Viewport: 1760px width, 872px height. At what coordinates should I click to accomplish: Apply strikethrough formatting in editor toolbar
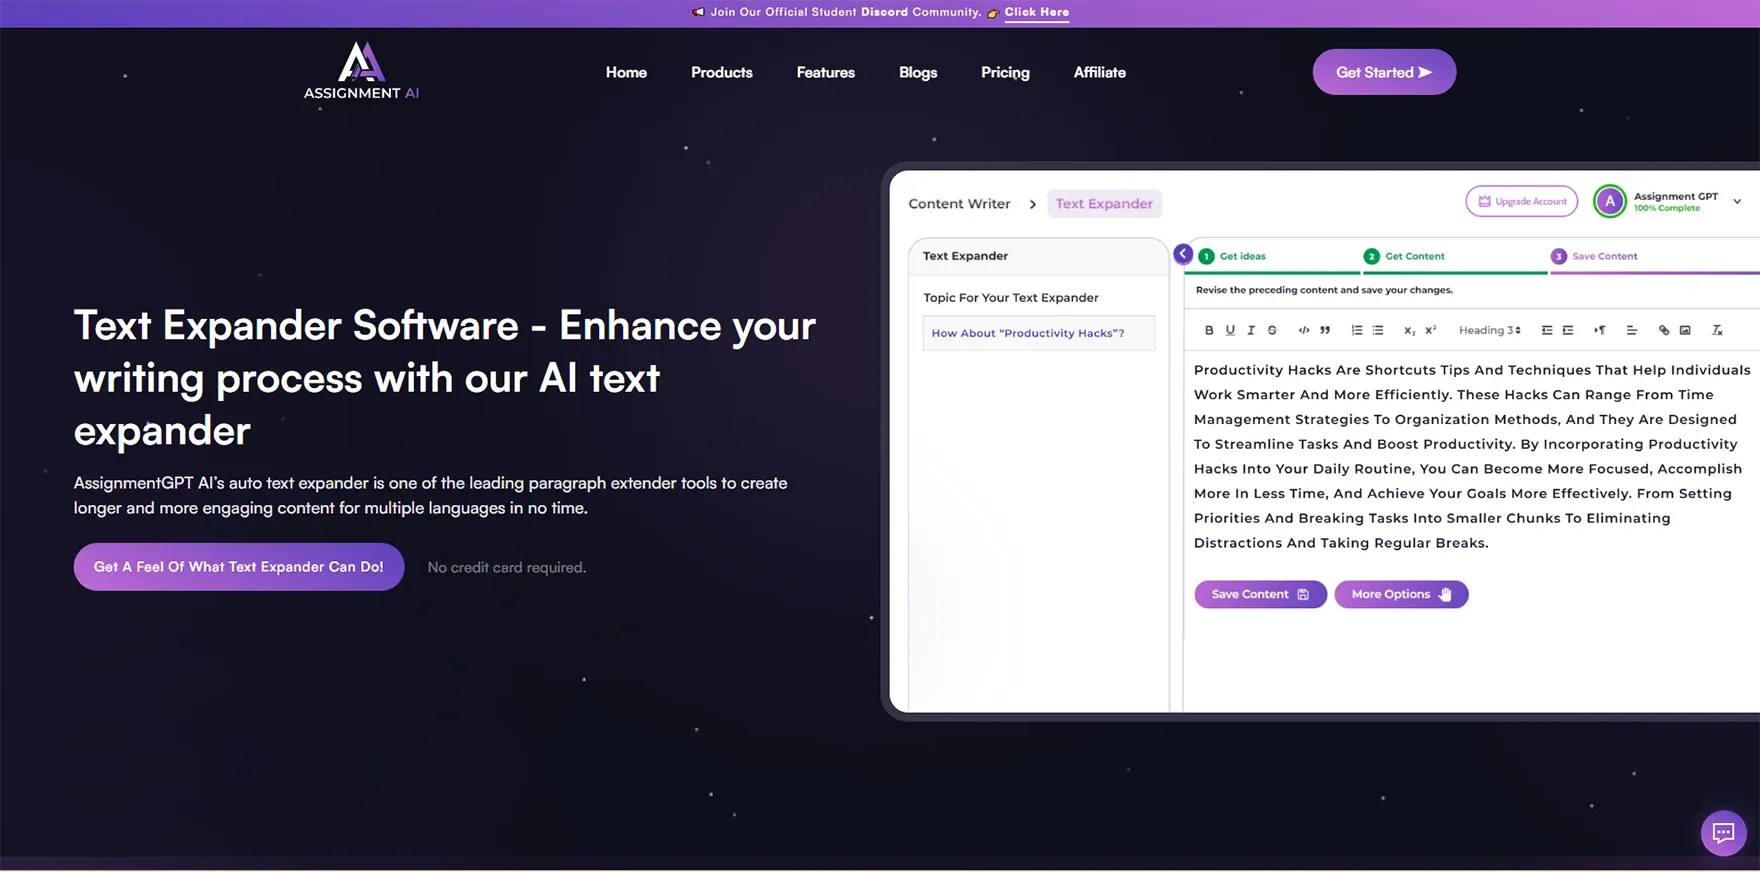1272,330
